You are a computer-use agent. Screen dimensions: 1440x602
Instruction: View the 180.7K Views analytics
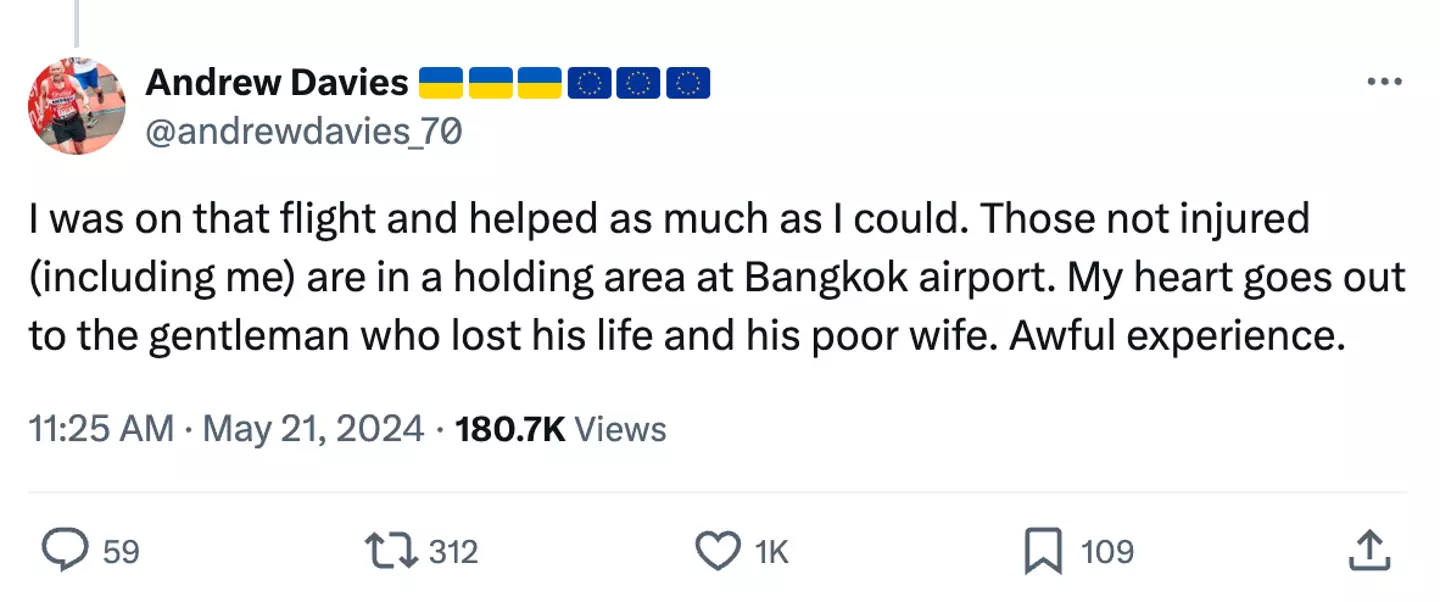(x=560, y=429)
